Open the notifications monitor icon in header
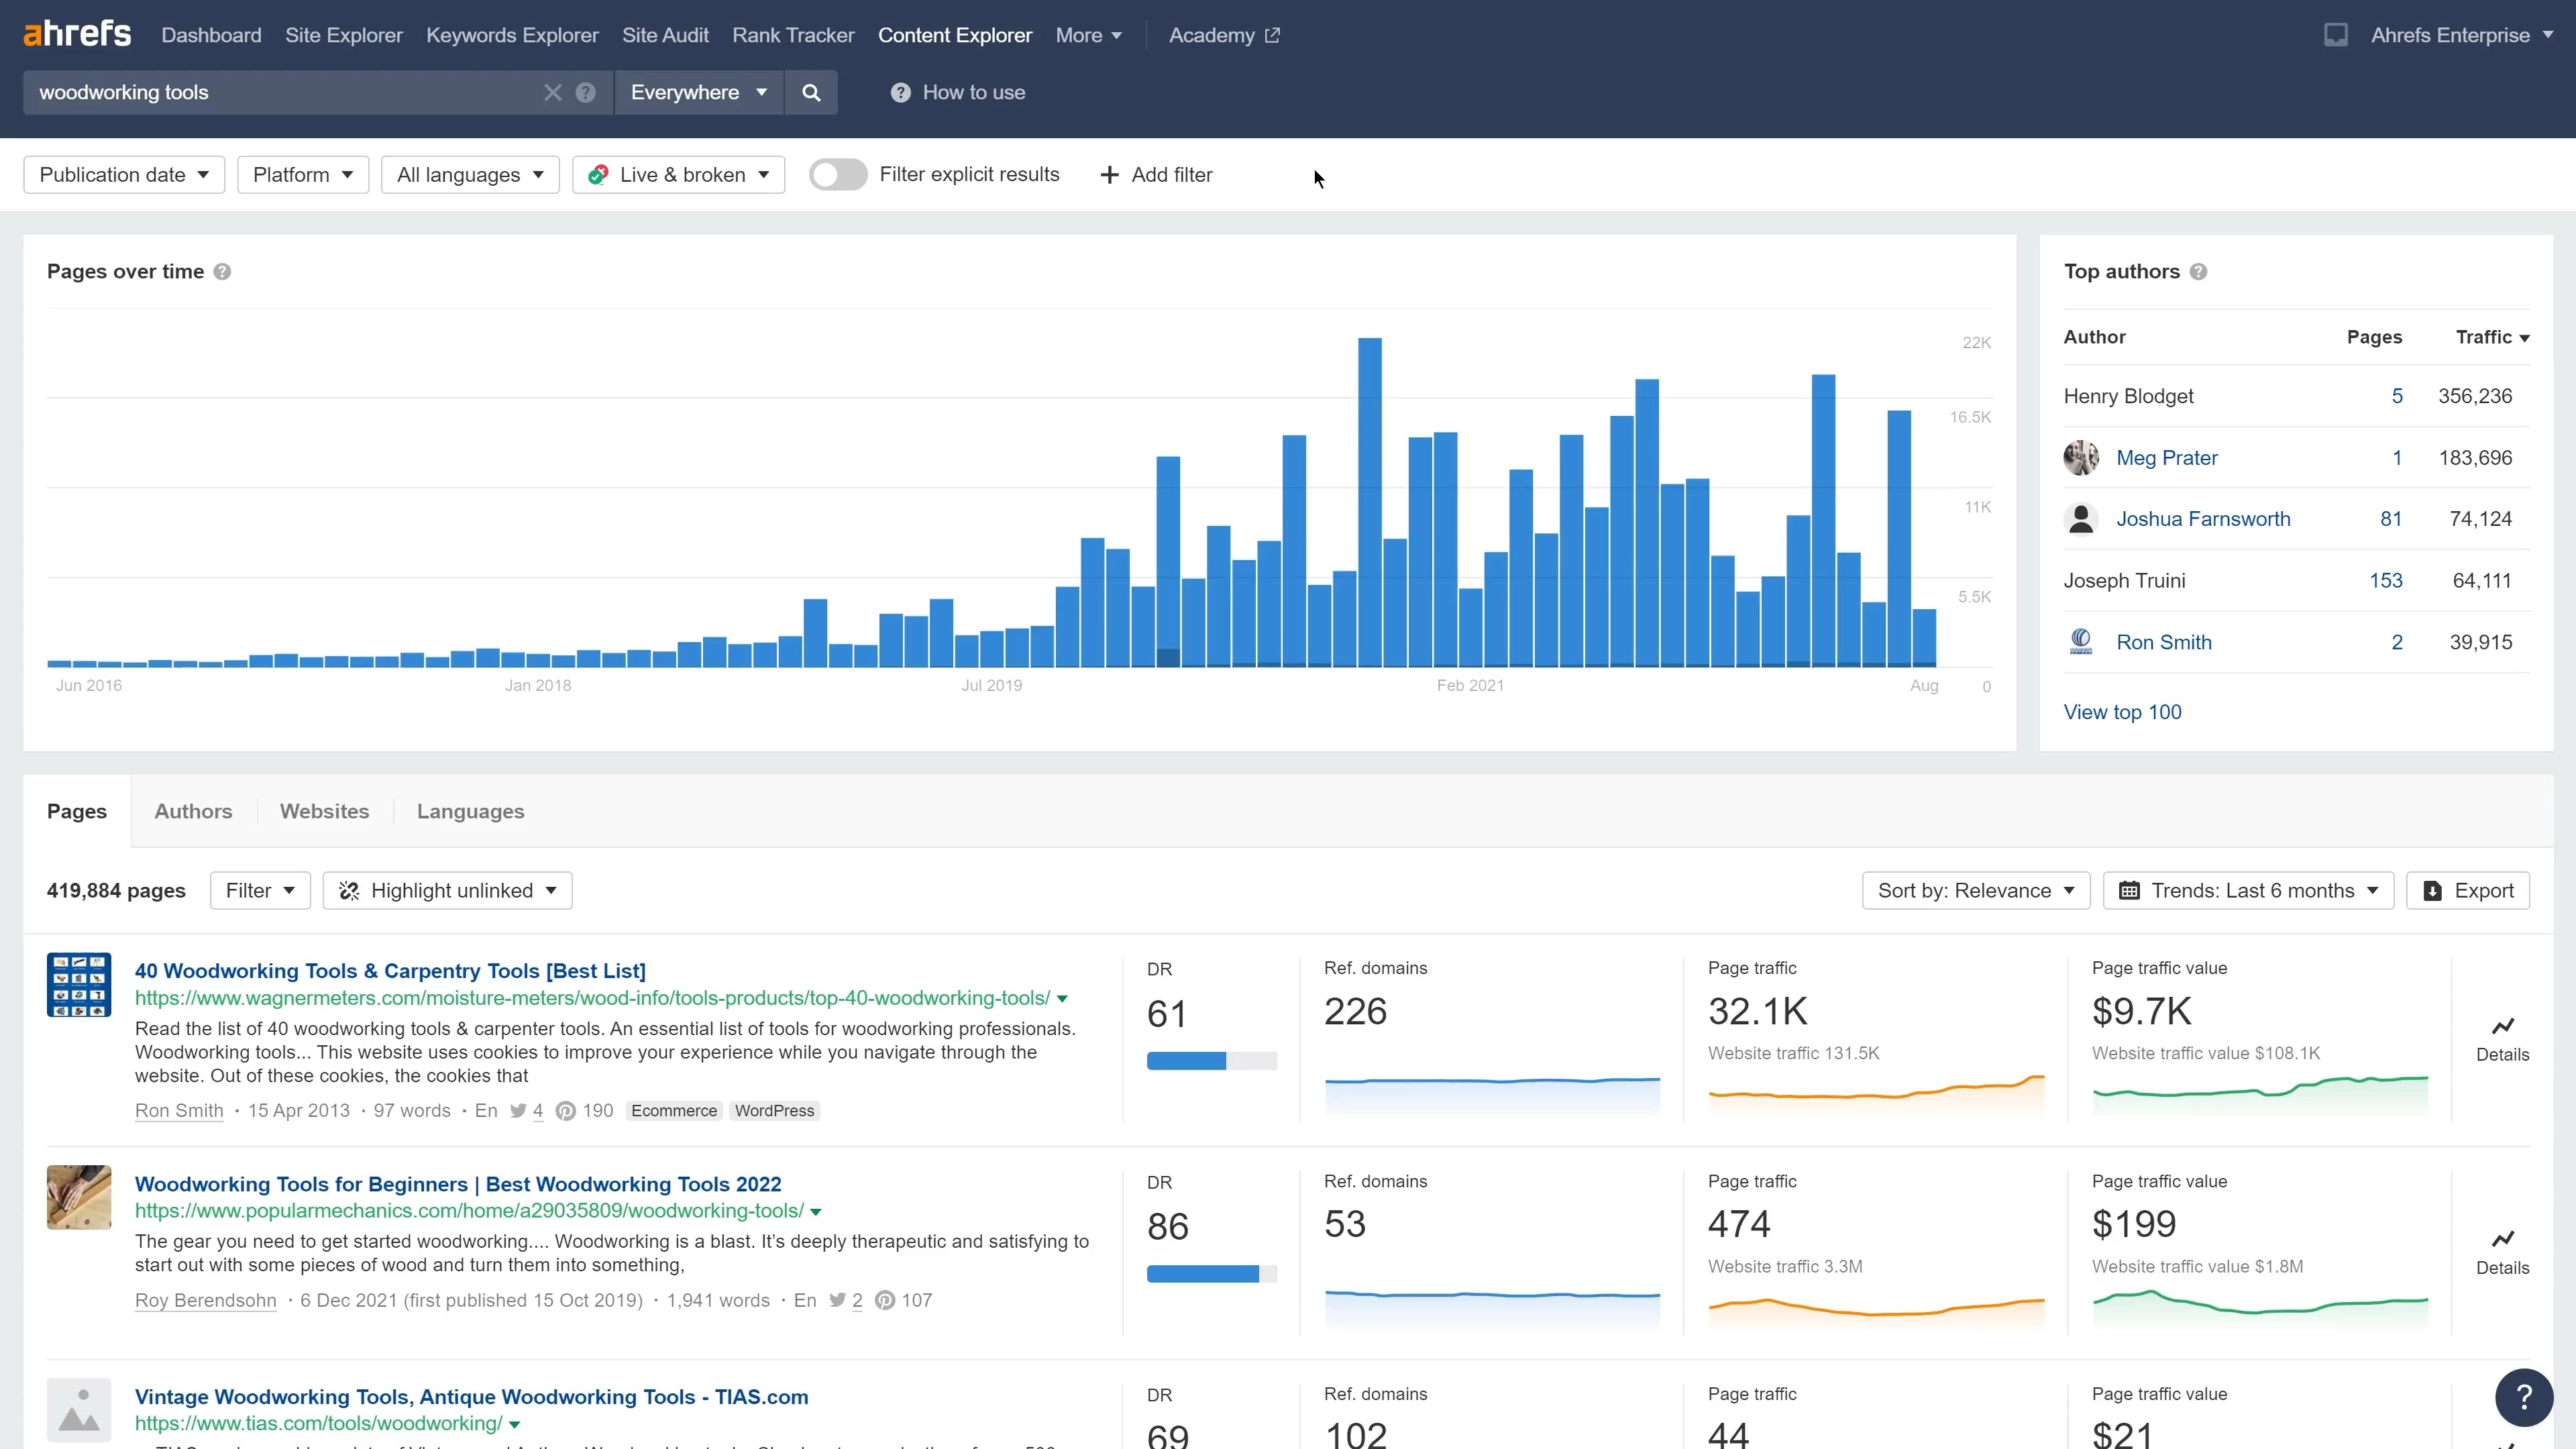Image resolution: width=2576 pixels, height=1449 pixels. coord(2335,35)
